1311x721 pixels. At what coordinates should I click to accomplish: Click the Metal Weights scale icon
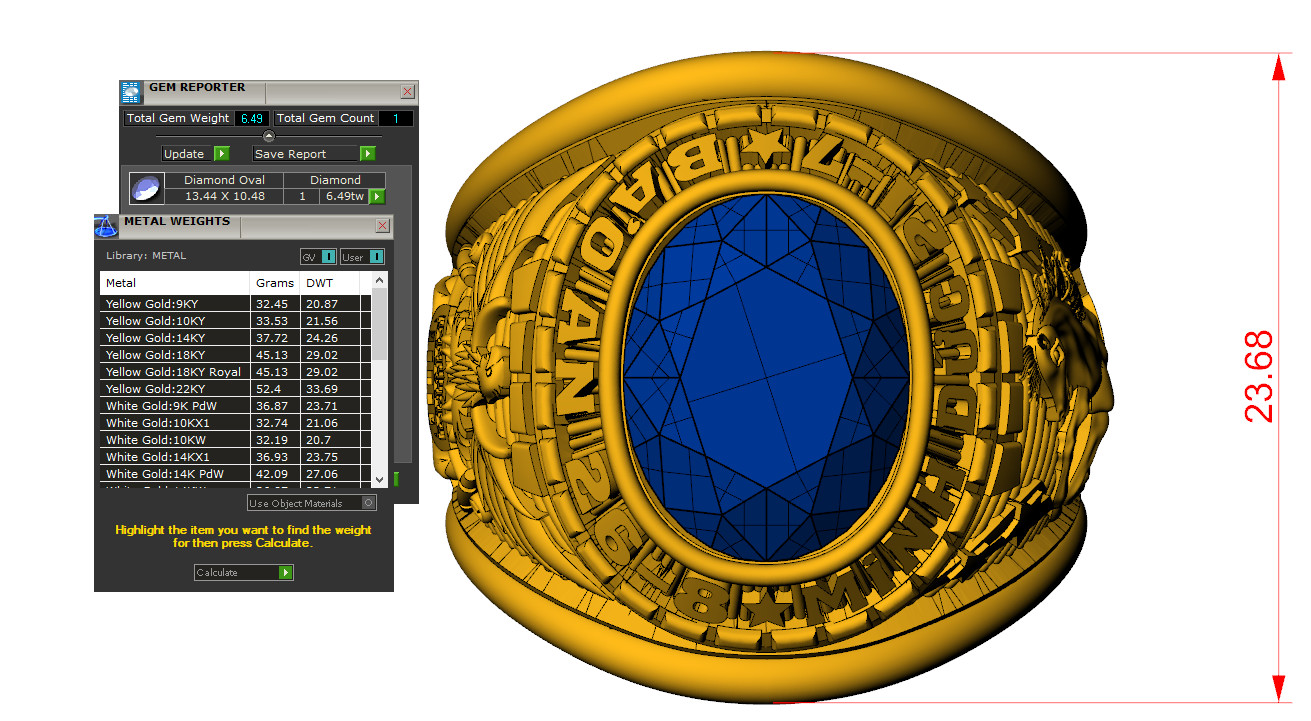point(106,226)
